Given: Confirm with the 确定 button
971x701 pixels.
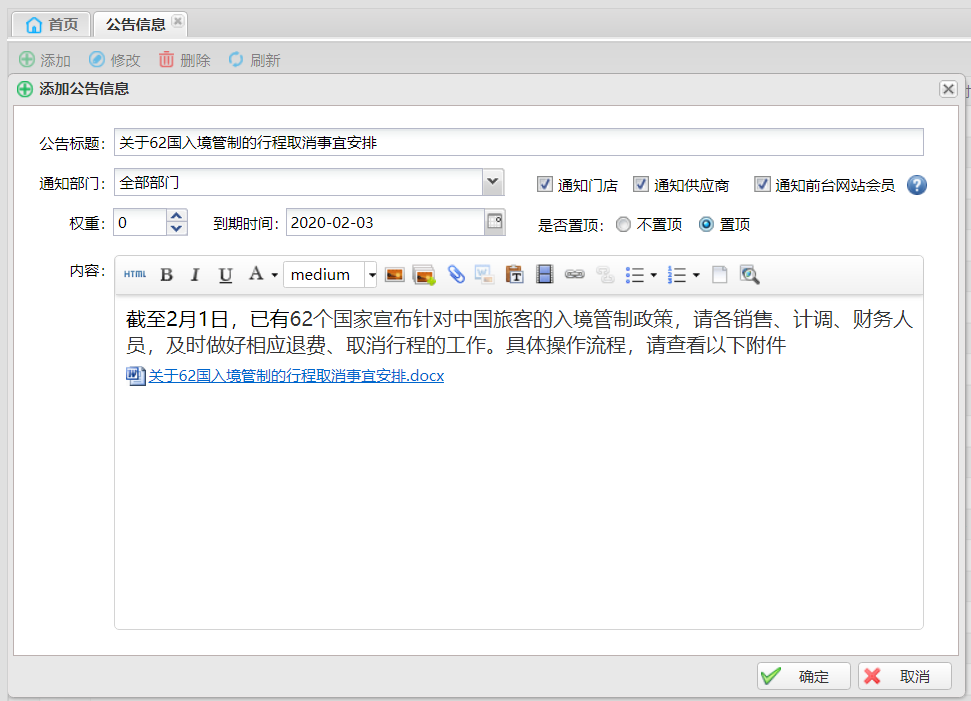Looking at the screenshot, I should pyautogui.click(x=803, y=676).
